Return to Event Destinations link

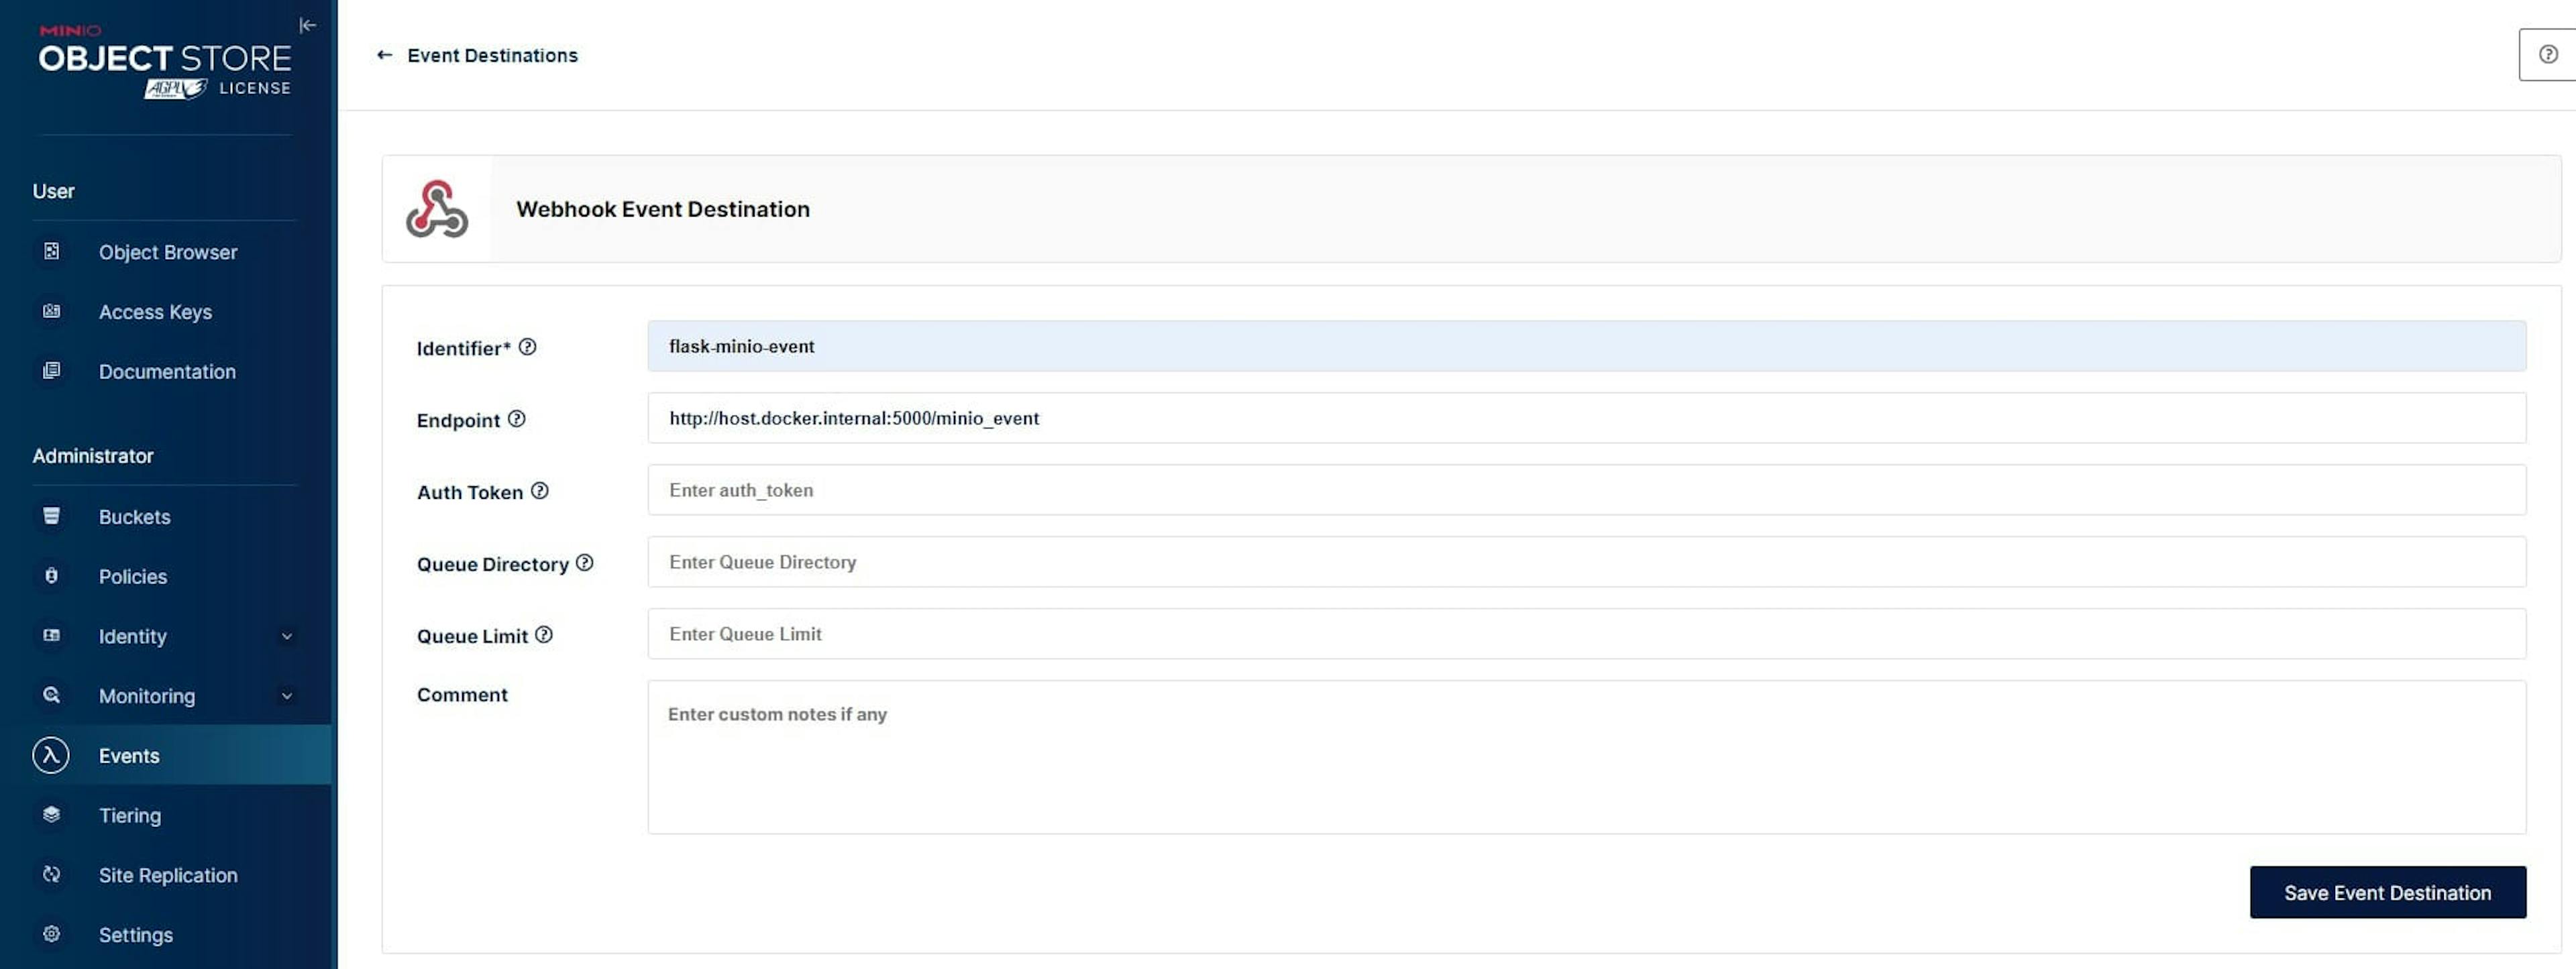coord(492,55)
